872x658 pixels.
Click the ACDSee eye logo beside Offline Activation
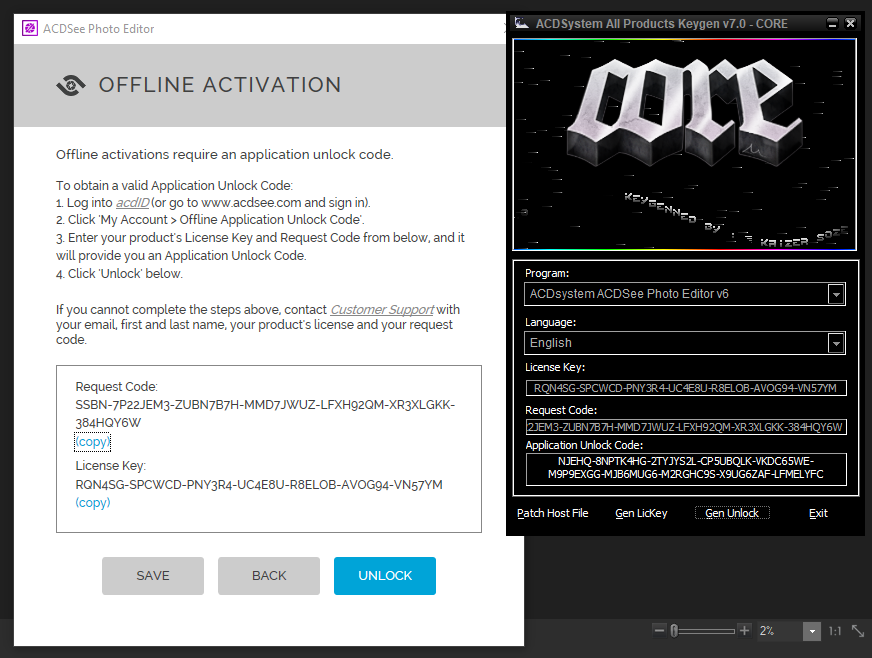click(71, 85)
